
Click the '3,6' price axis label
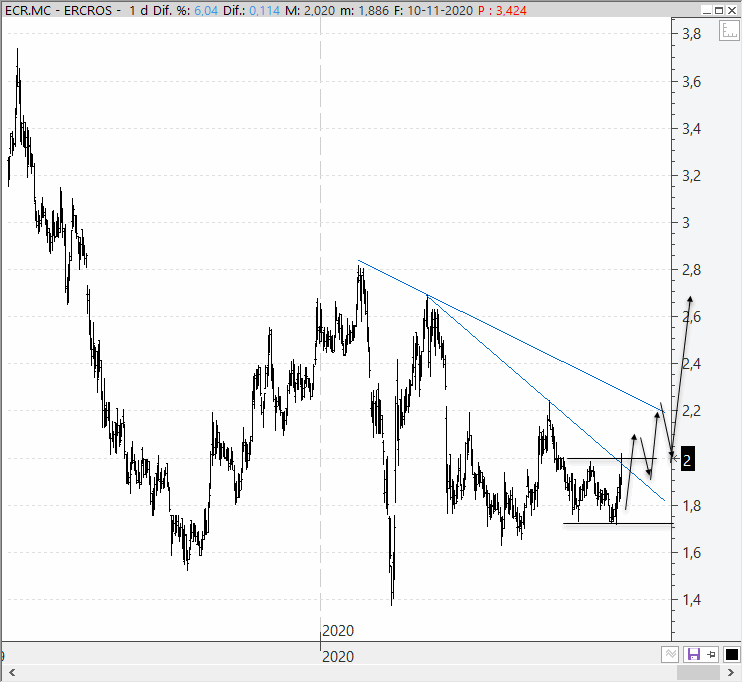pyautogui.click(x=691, y=82)
